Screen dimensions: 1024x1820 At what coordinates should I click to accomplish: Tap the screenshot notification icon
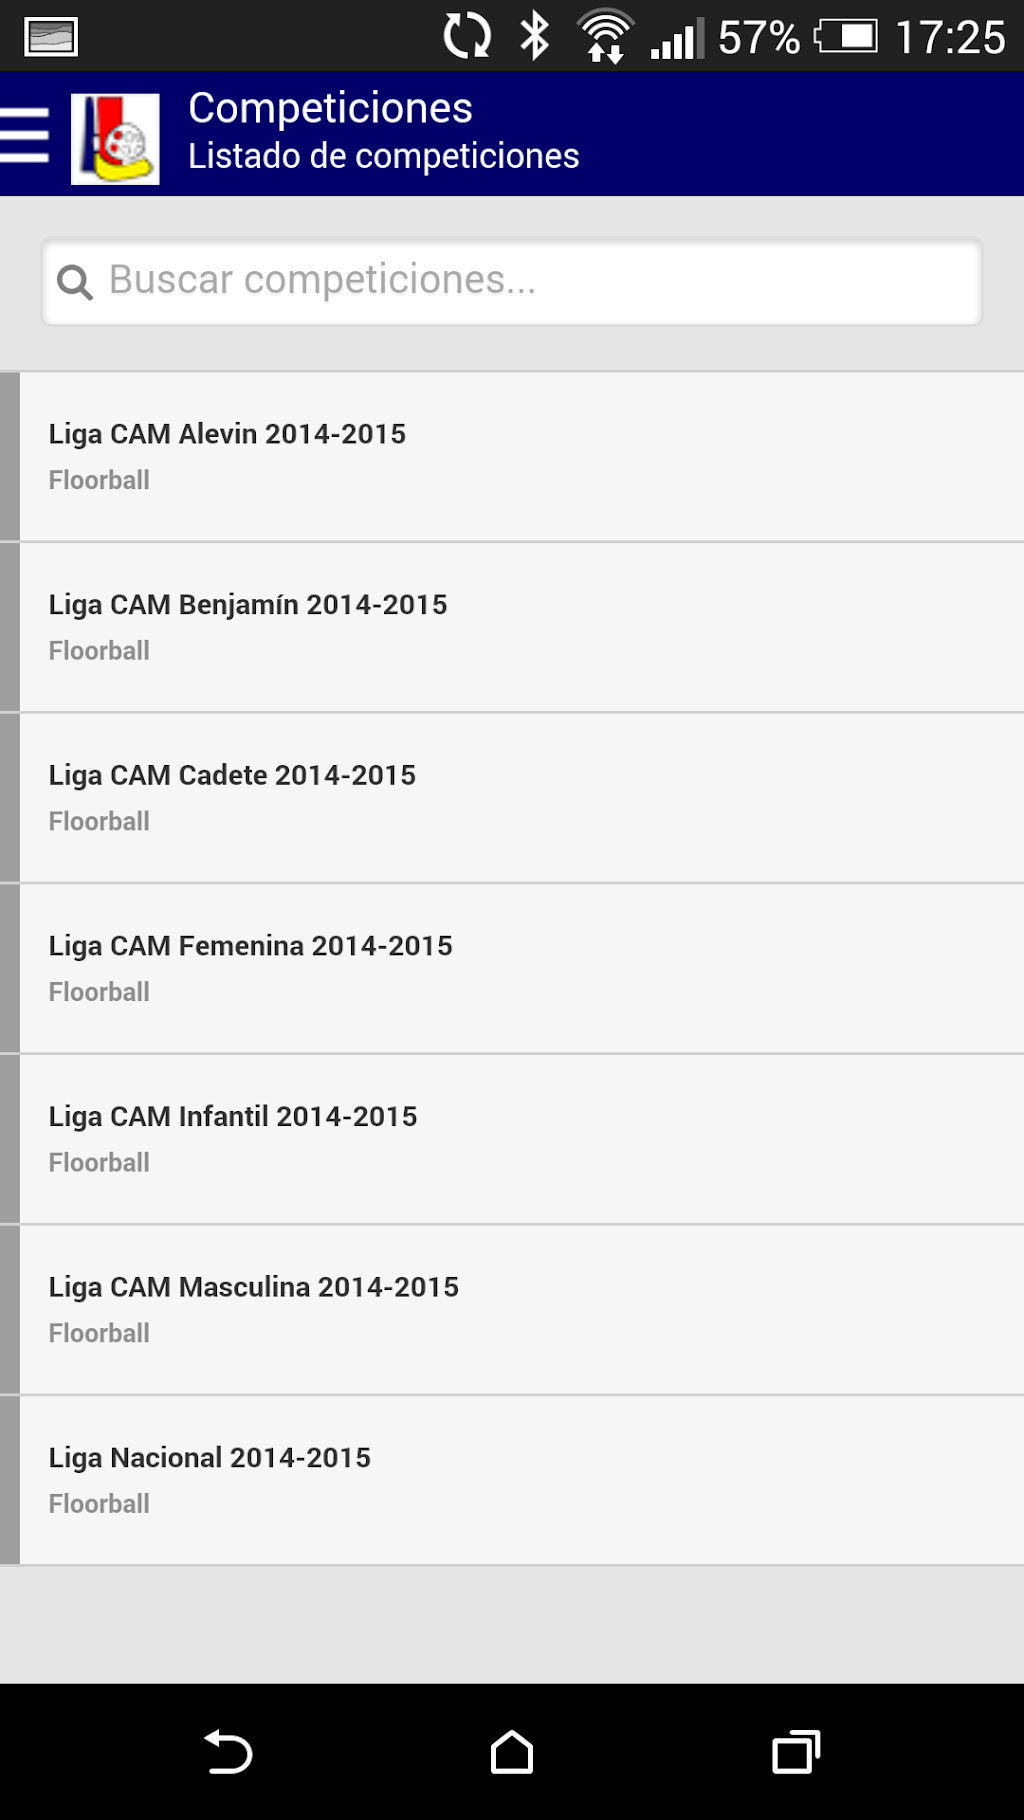coord(51,37)
